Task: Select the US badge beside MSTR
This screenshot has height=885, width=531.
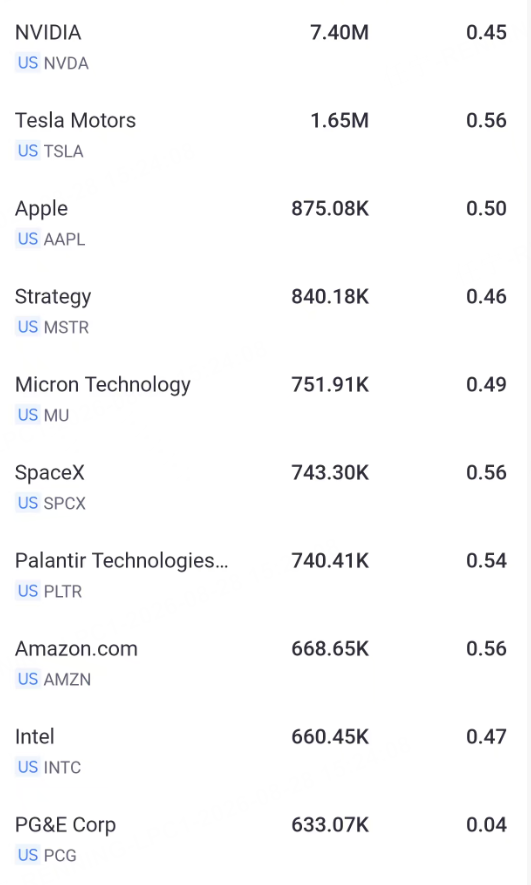Action: click(x=28, y=327)
